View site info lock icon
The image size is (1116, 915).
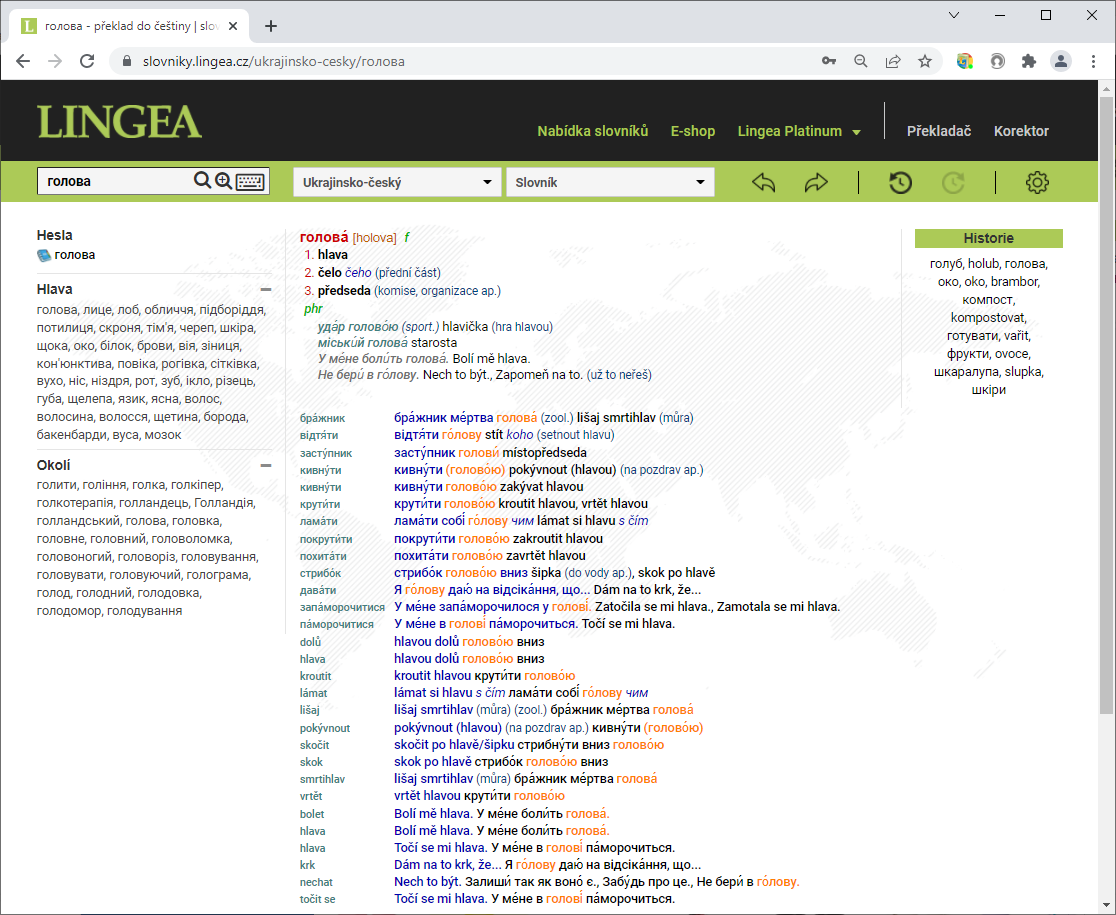click(x=127, y=61)
